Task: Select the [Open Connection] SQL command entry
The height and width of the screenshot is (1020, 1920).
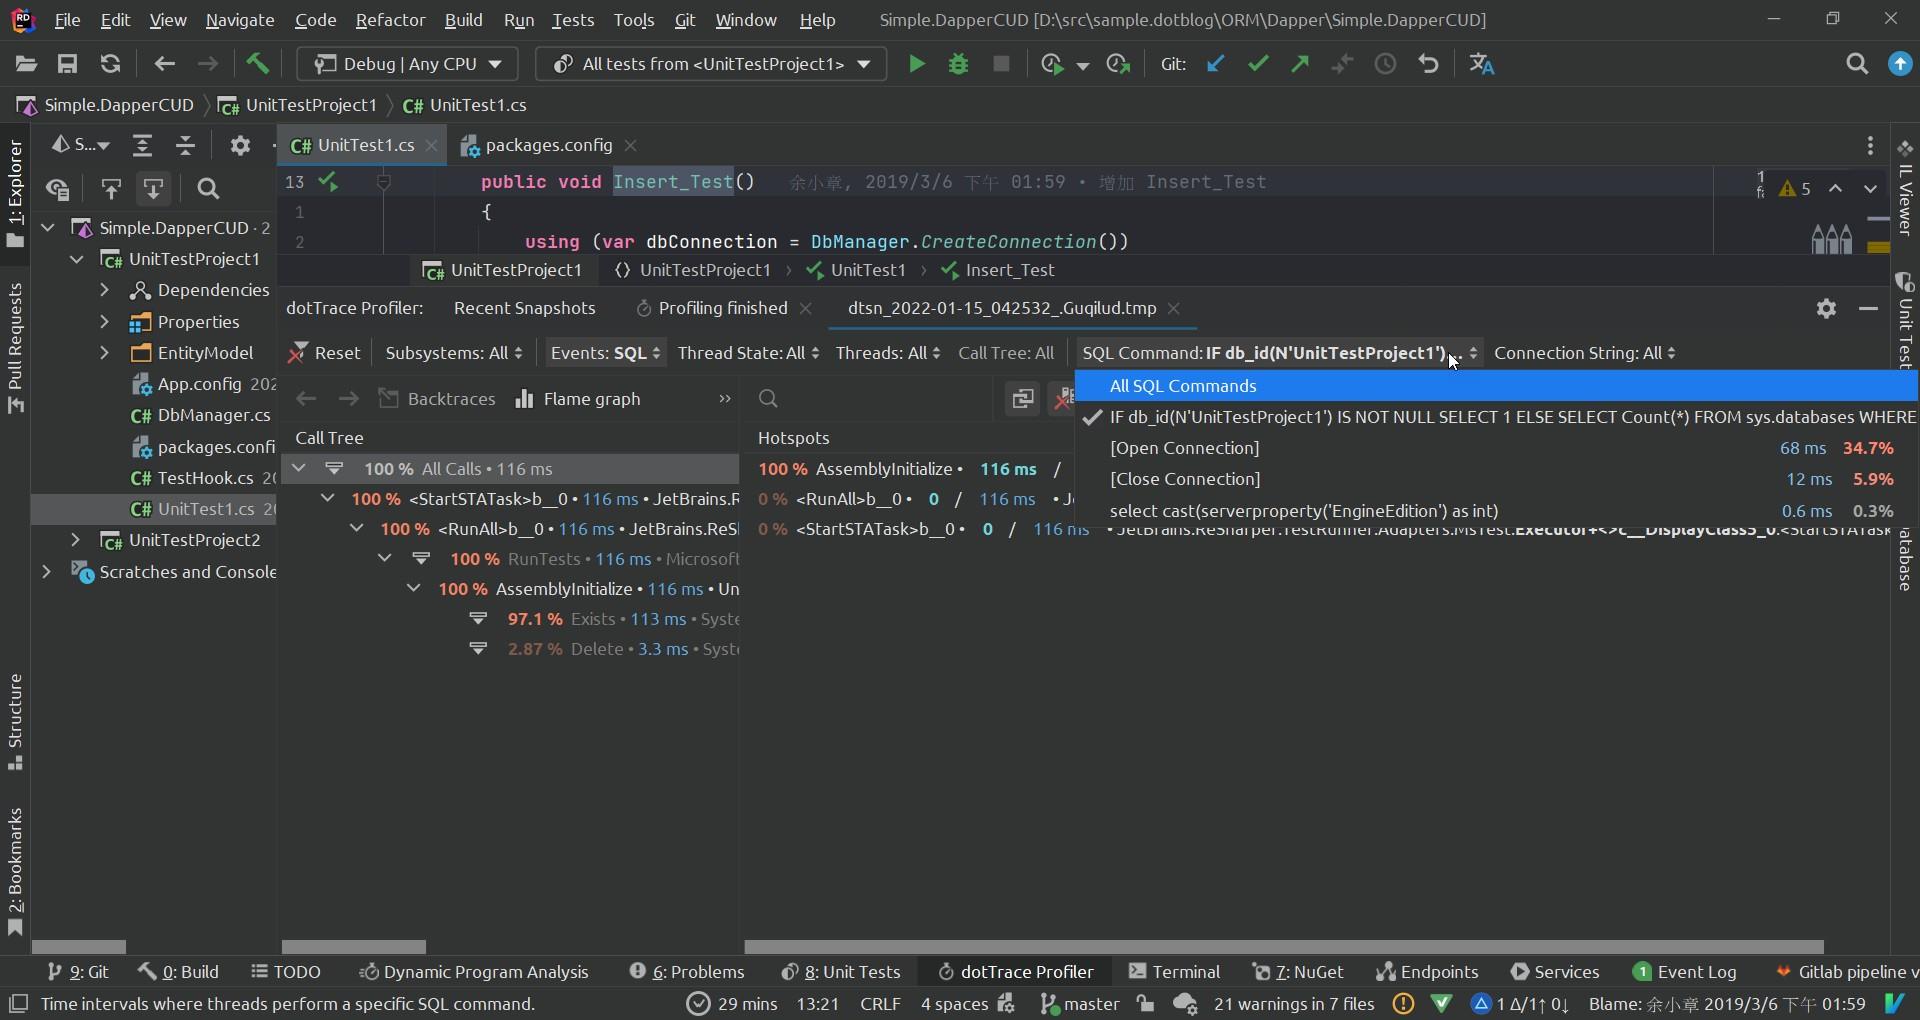Action: coord(1496,448)
